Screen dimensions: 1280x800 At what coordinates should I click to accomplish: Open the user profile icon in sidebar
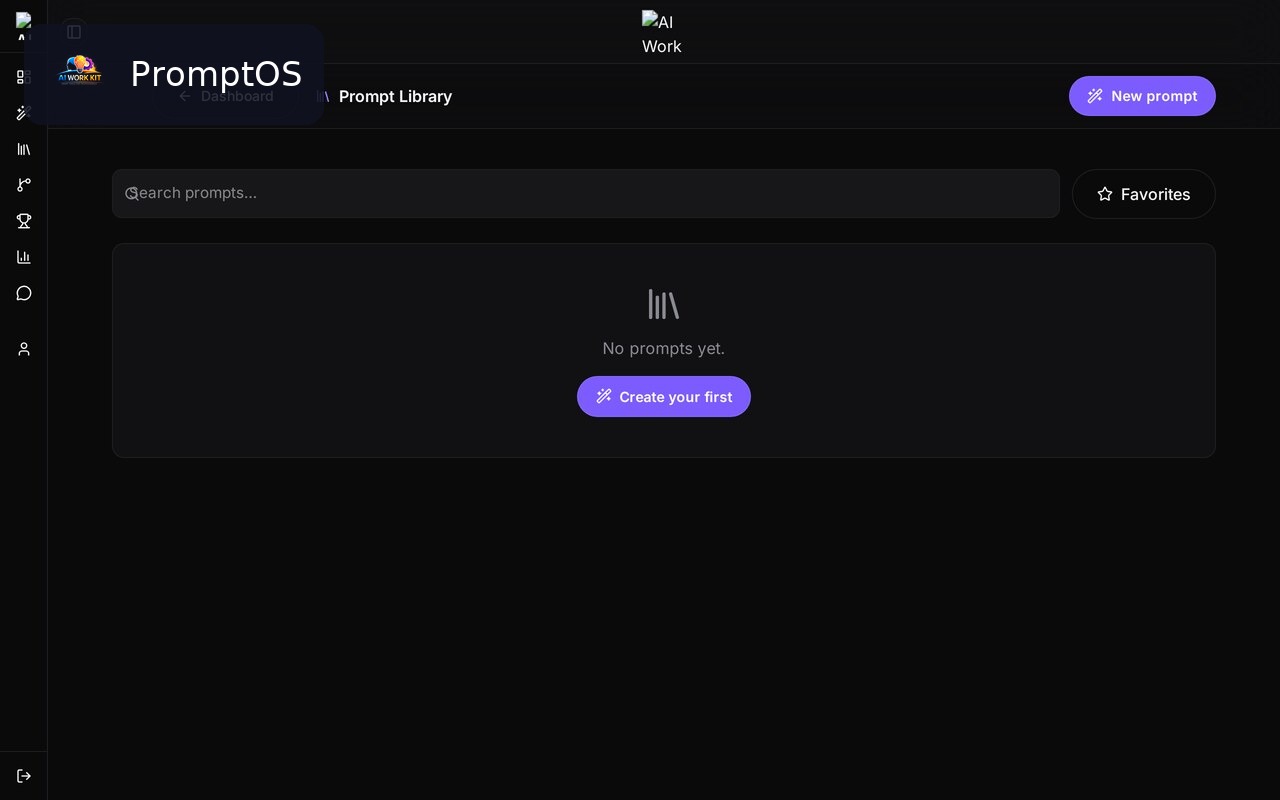[23, 349]
